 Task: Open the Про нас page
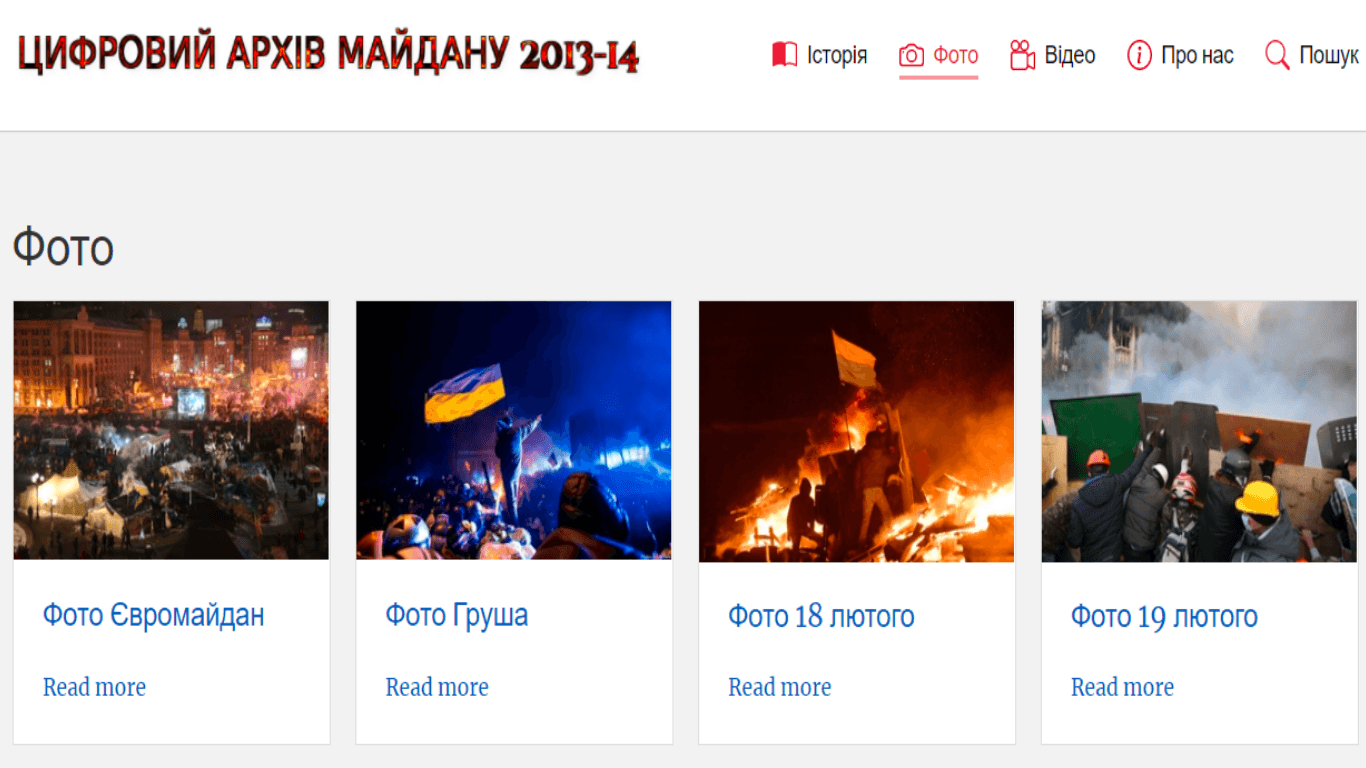1197,55
